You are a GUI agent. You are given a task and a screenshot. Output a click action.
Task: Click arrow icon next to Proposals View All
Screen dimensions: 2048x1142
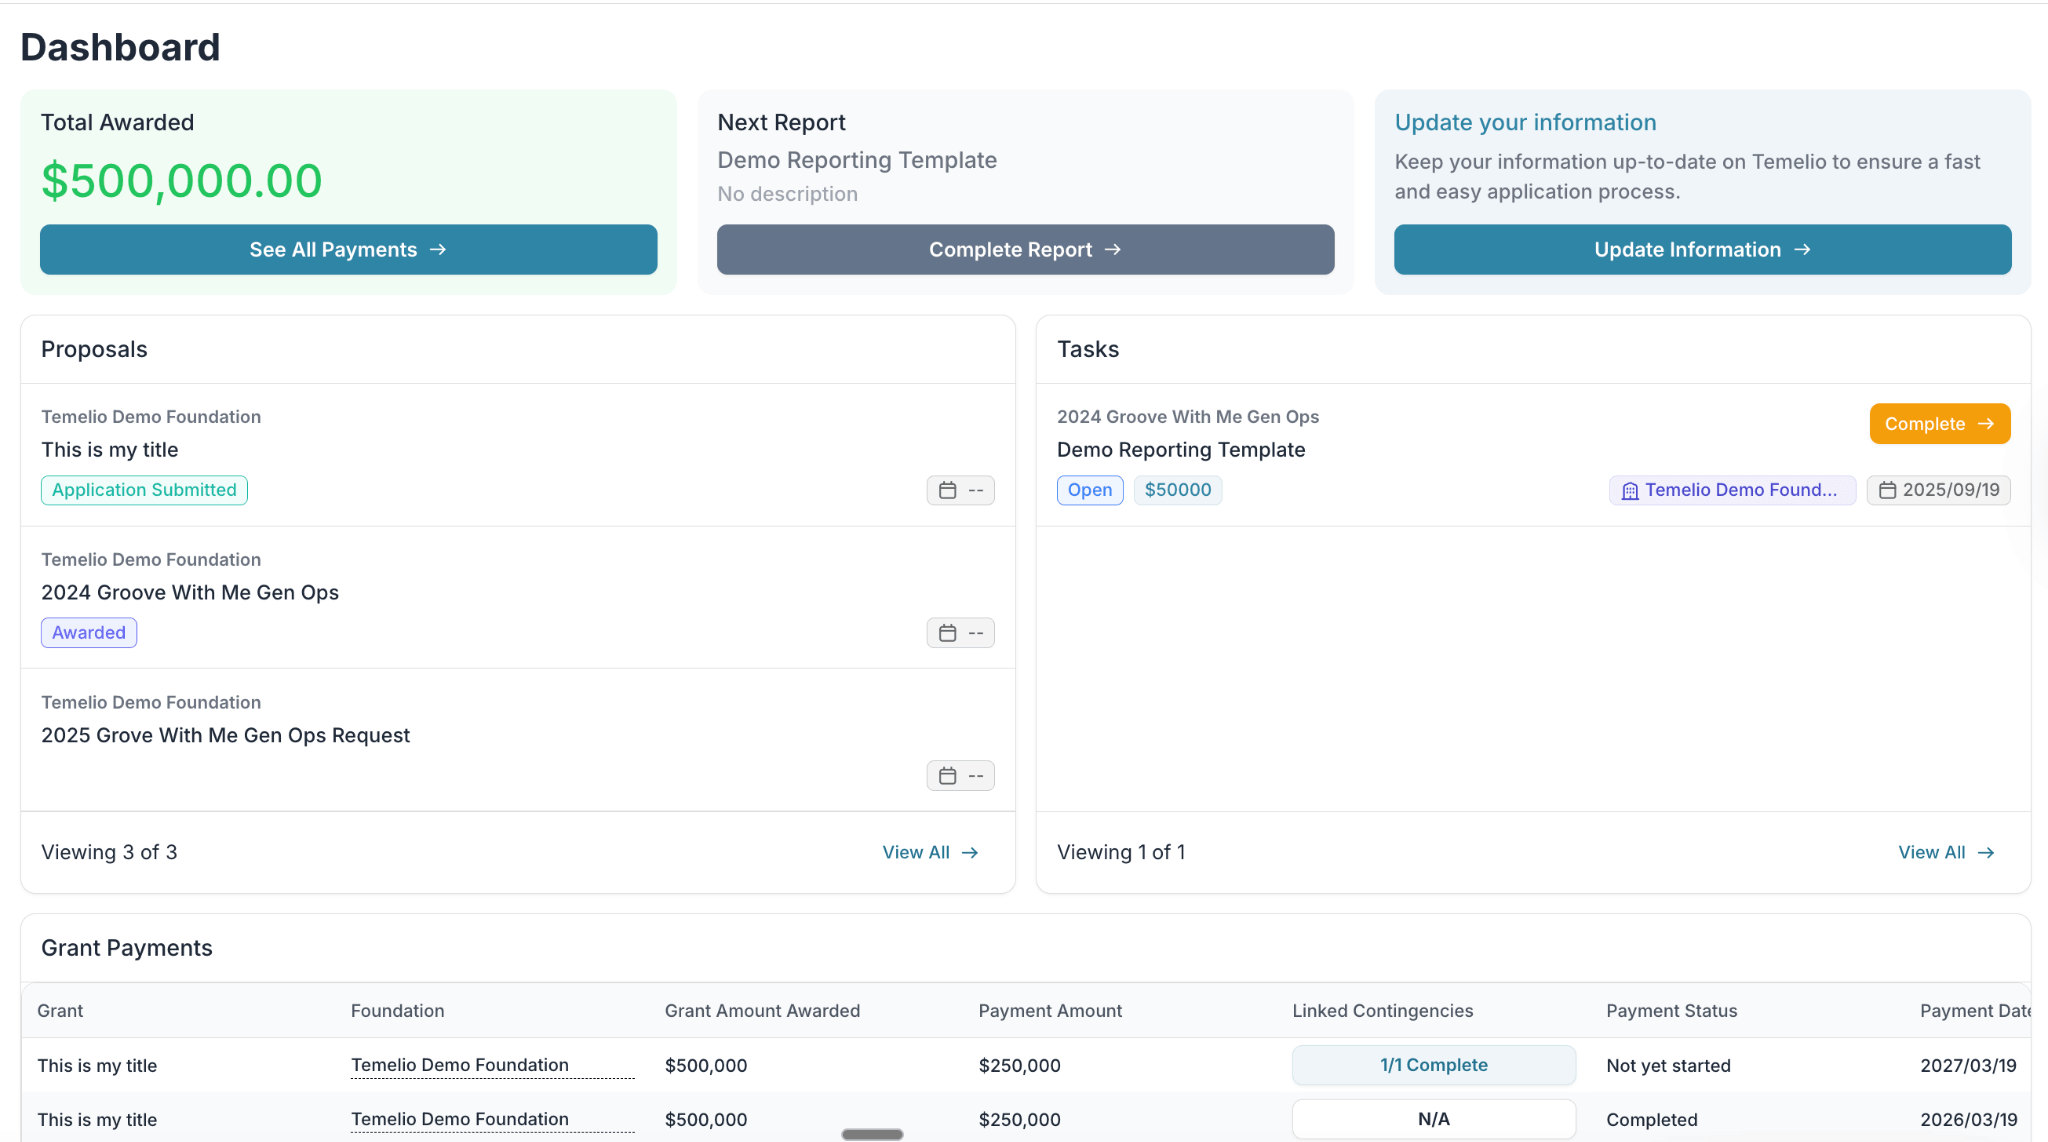(x=970, y=853)
